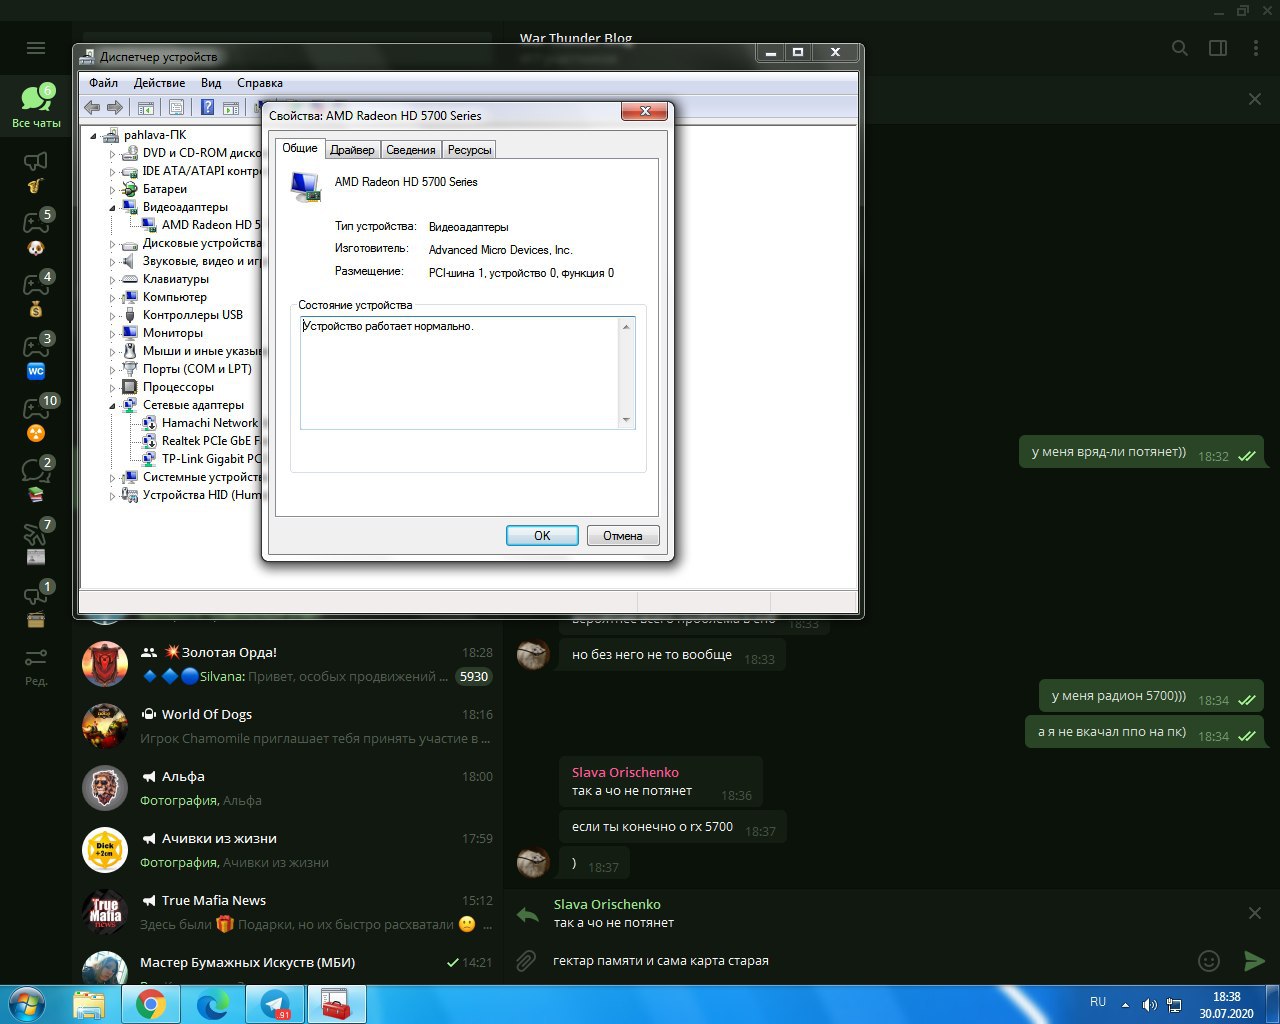Open Windows Start menu
The image size is (1280, 1024).
(x=26, y=1004)
